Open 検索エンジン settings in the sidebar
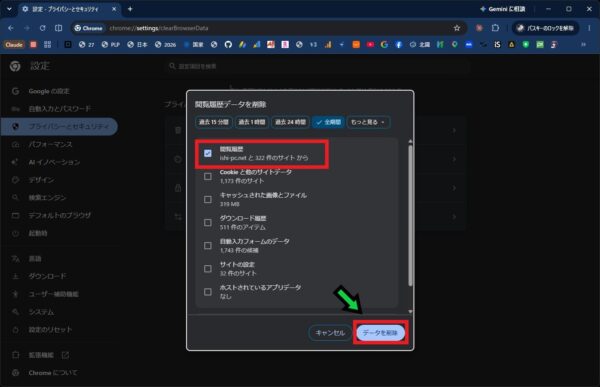 (47, 198)
